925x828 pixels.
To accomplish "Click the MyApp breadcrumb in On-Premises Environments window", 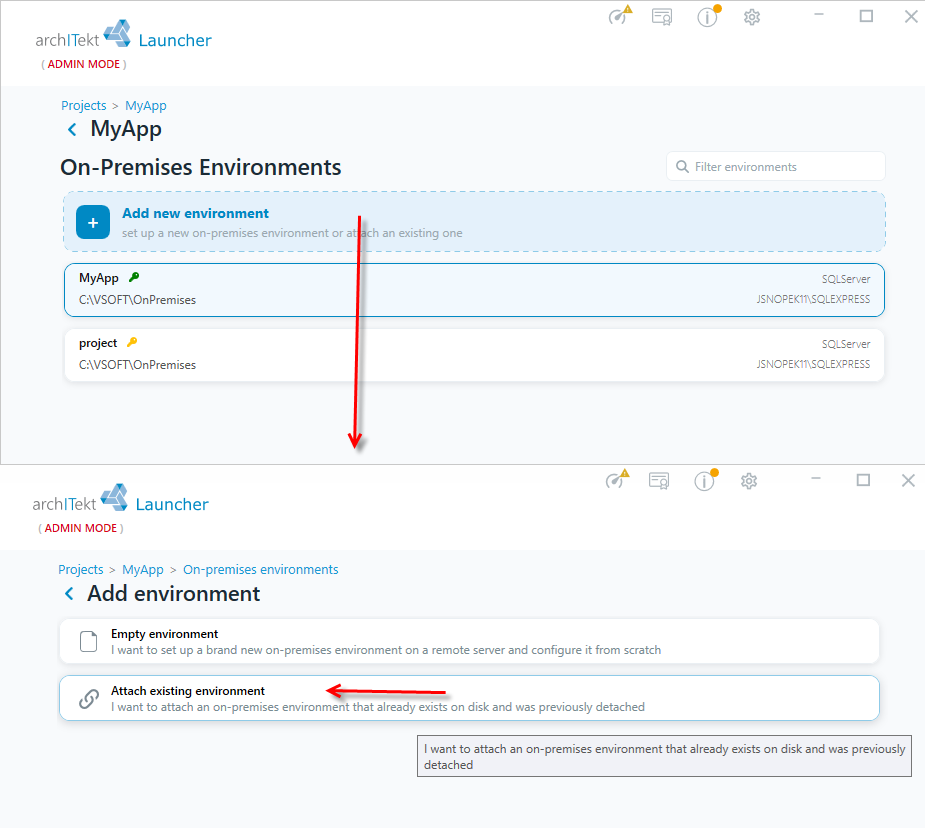I will 146,106.
